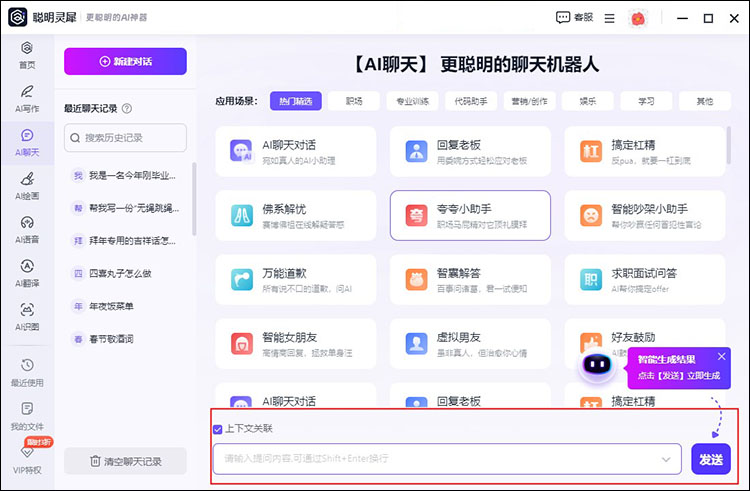
Task: Click the help icon beside 最近聊天记录
Action: click(127, 109)
